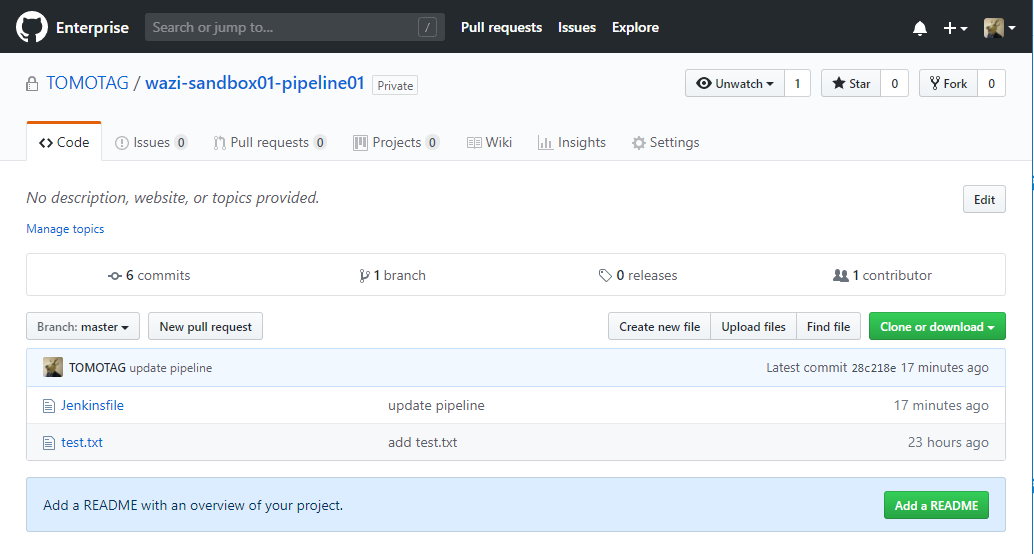View the 1 branch list

(392, 275)
